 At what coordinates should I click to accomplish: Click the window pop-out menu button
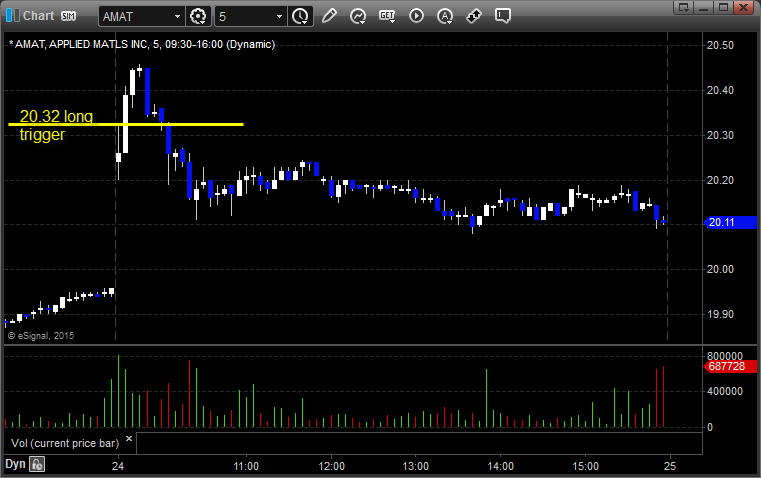pos(683,7)
